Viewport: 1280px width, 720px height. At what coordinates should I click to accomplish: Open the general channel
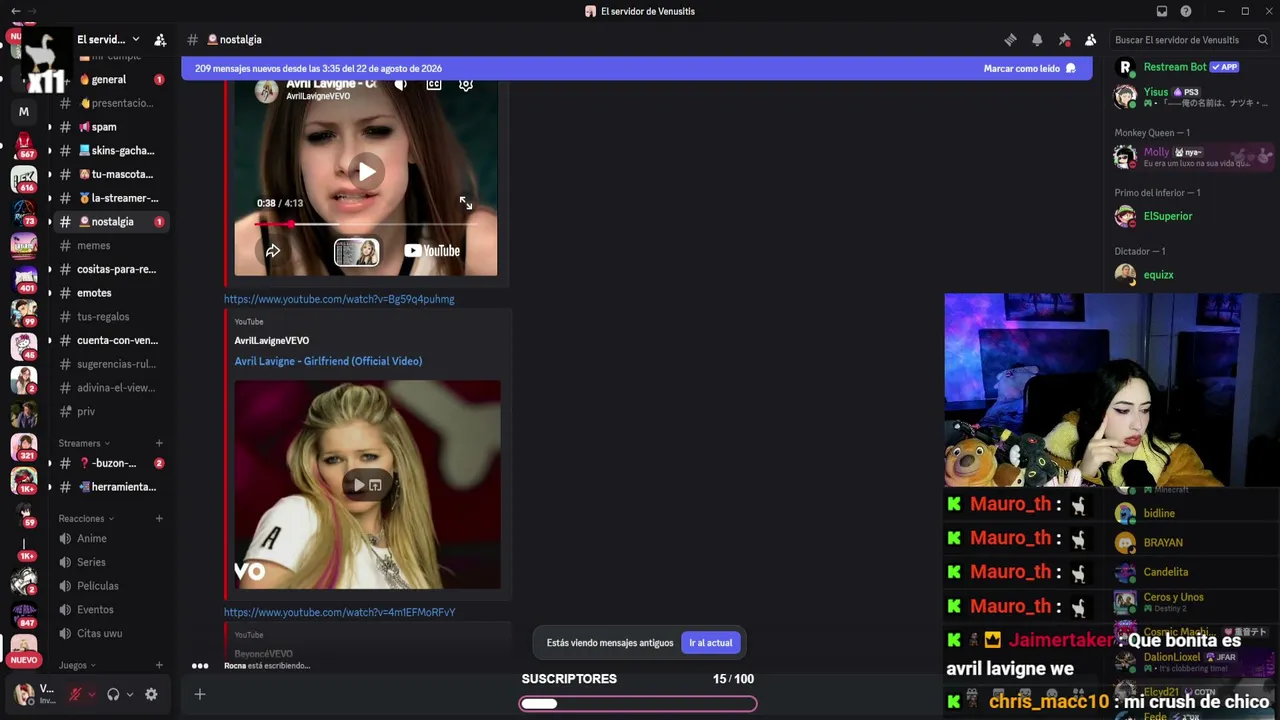coord(108,79)
